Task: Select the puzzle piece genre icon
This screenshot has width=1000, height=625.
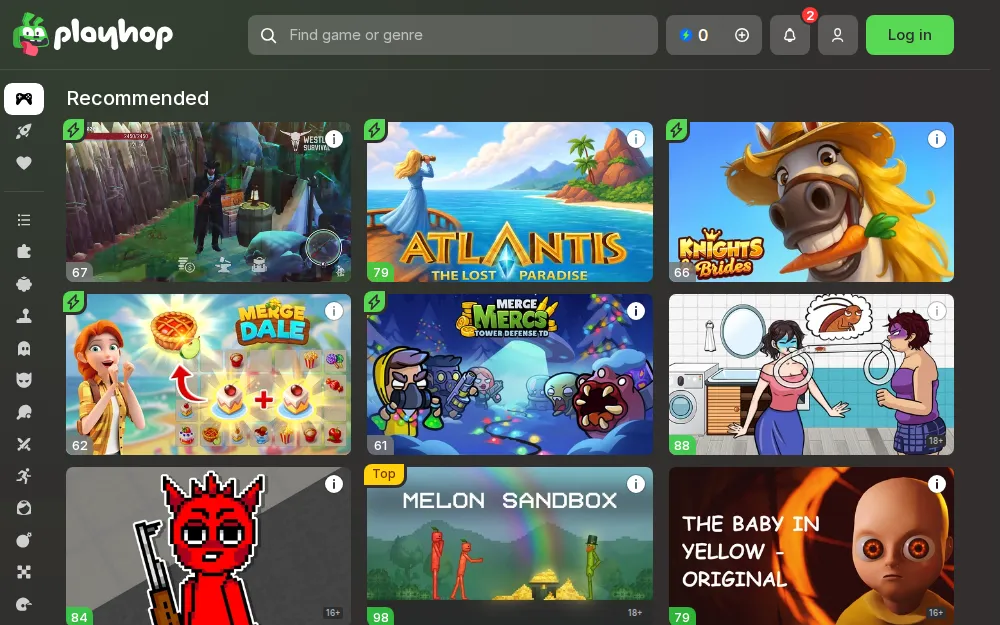Action: click(x=24, y=252)
